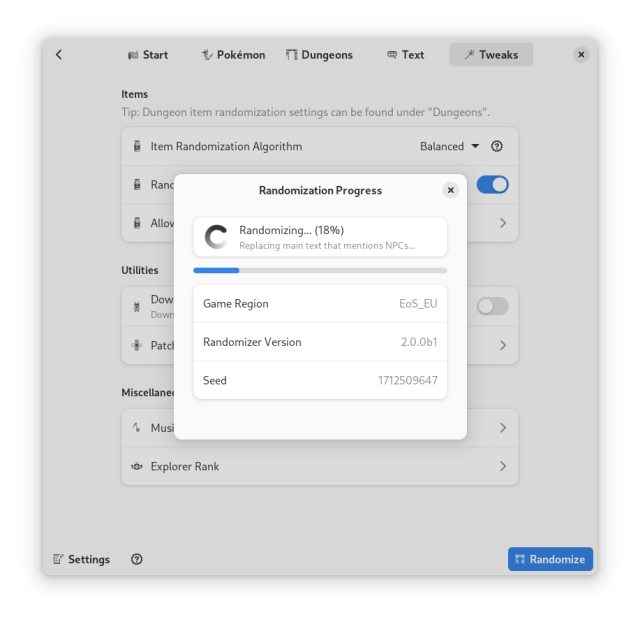The height and width of the screenshot is (622, 640).
Task: Click the Item Randomization Algorithm row icon
Action: (137, 146)
